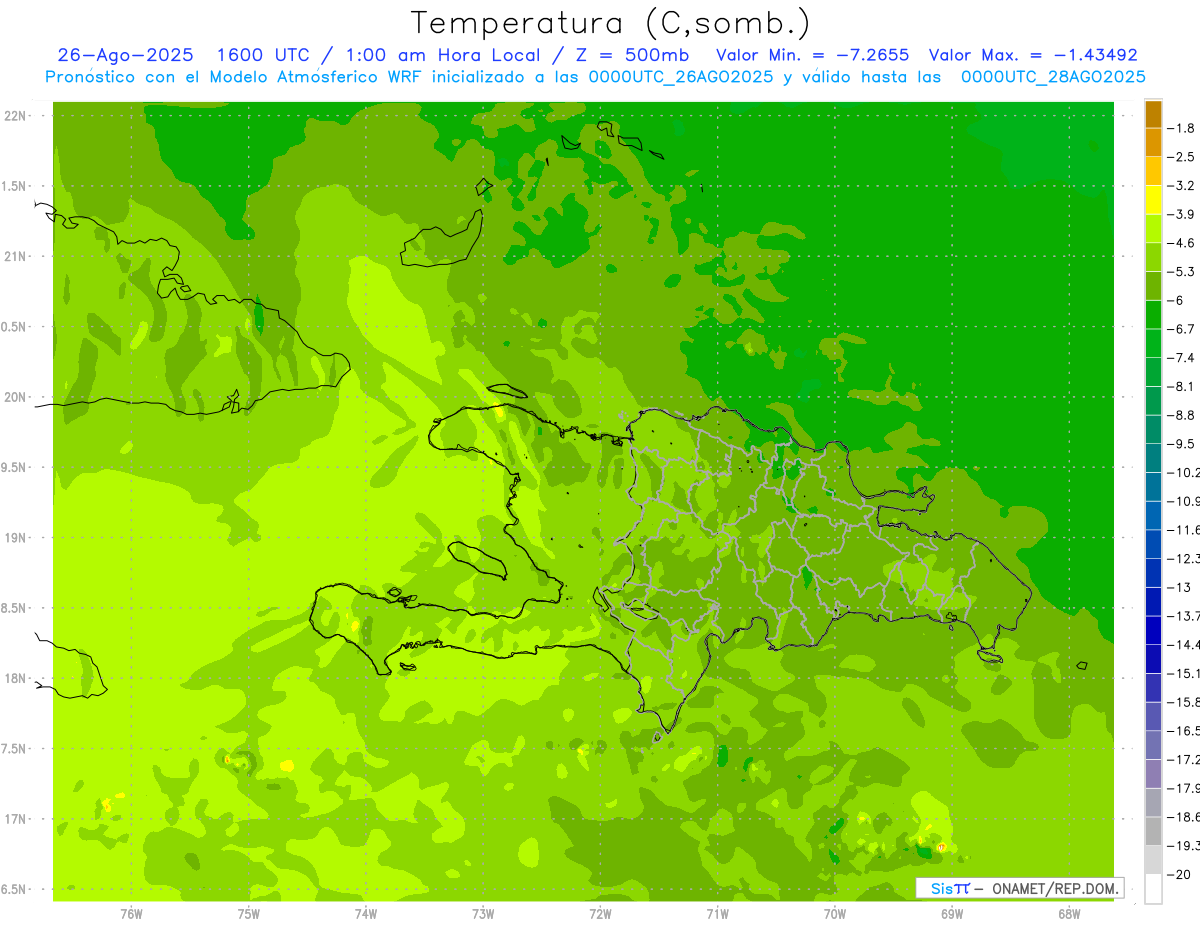Screen dimensions: 1200x927
Task: Click the '20N' latitude label
Action: (x=15, y=397)
